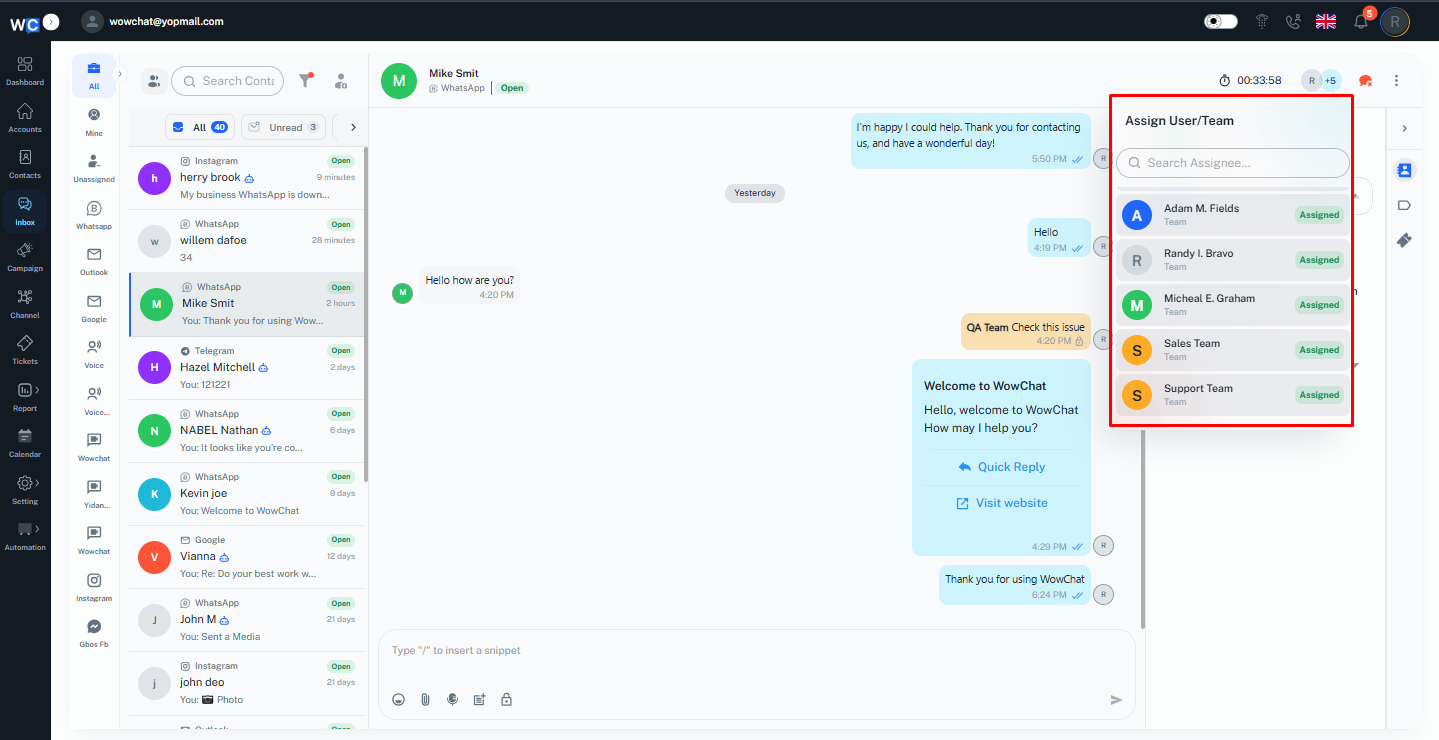This screenshot has height=740, width=1439.
Task: Click the conversation list scrollbar
Action: (366, 313)
